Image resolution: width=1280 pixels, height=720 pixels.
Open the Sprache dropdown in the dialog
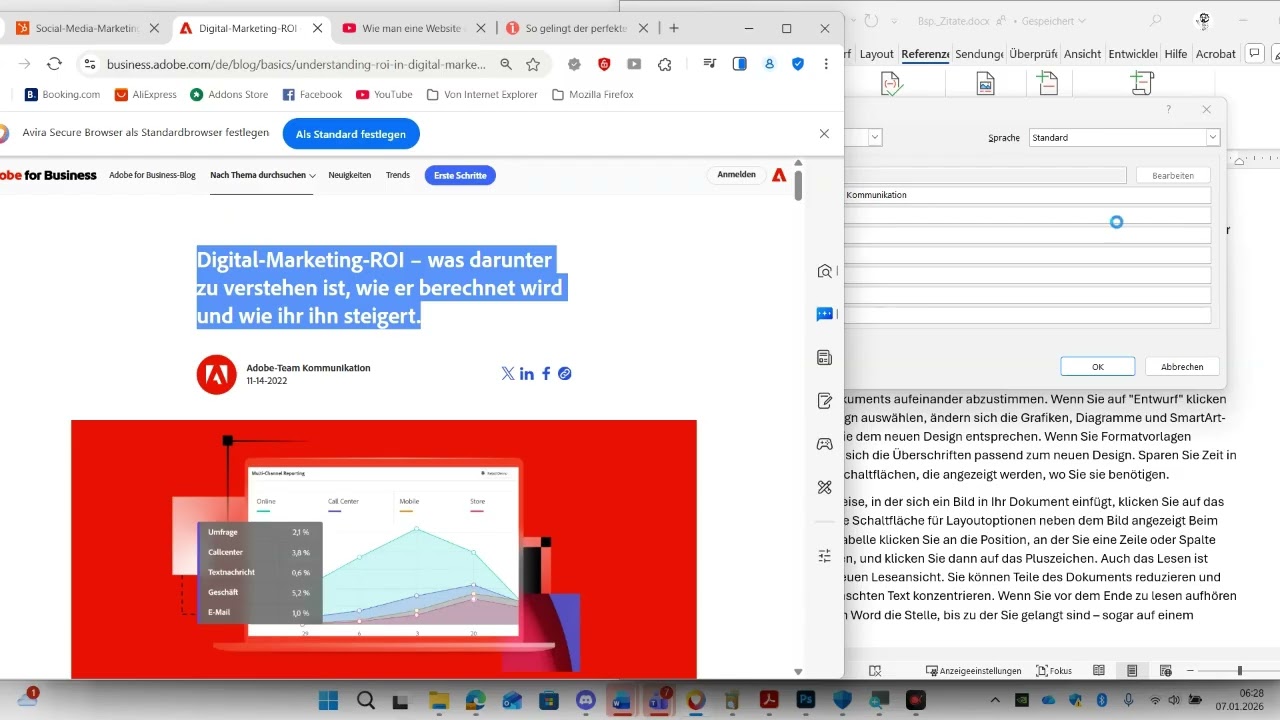[1213, 137]
